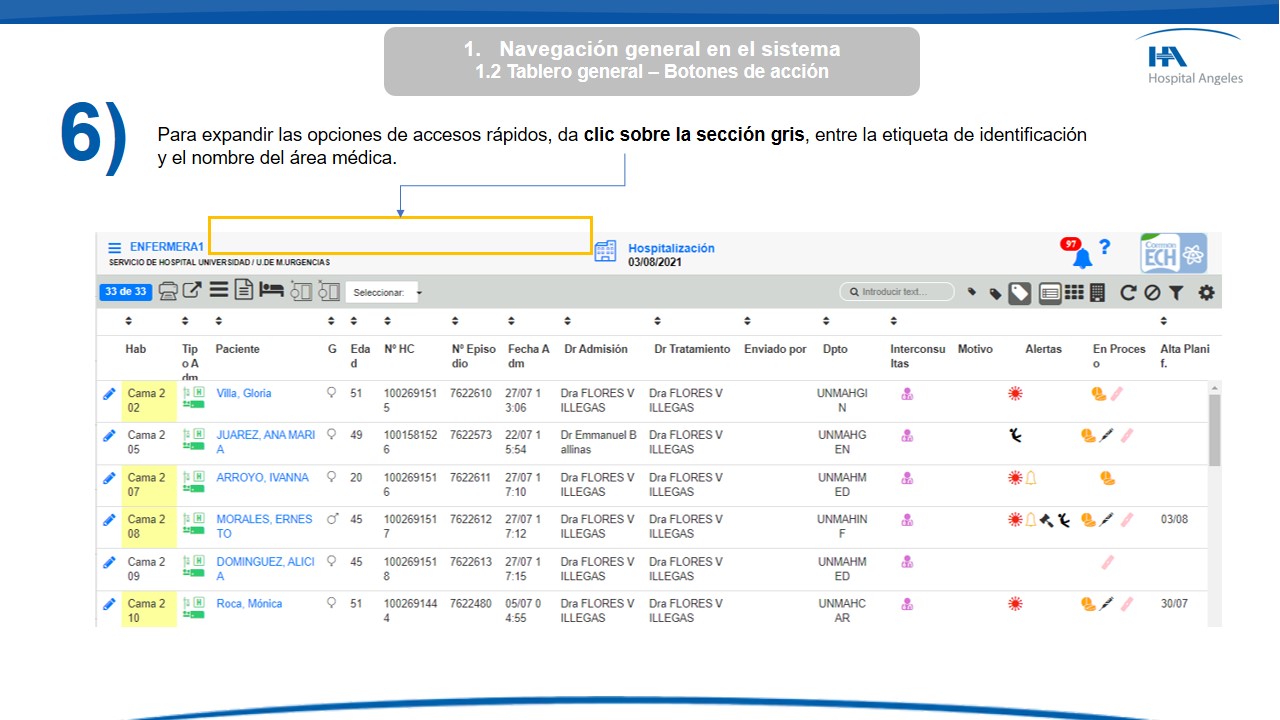Screen dimensions: 1280x720
Task: Click the sort arrows above Paciente column
Action: click(220, 322)
